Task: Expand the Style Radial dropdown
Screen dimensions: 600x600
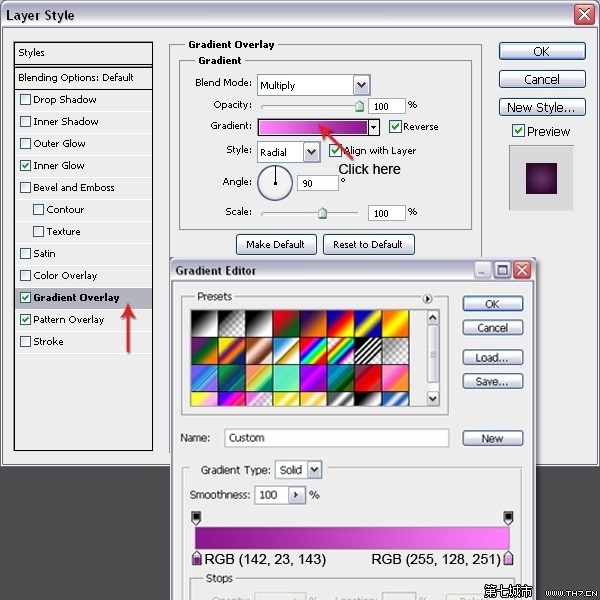Action: tap(311, 152)
